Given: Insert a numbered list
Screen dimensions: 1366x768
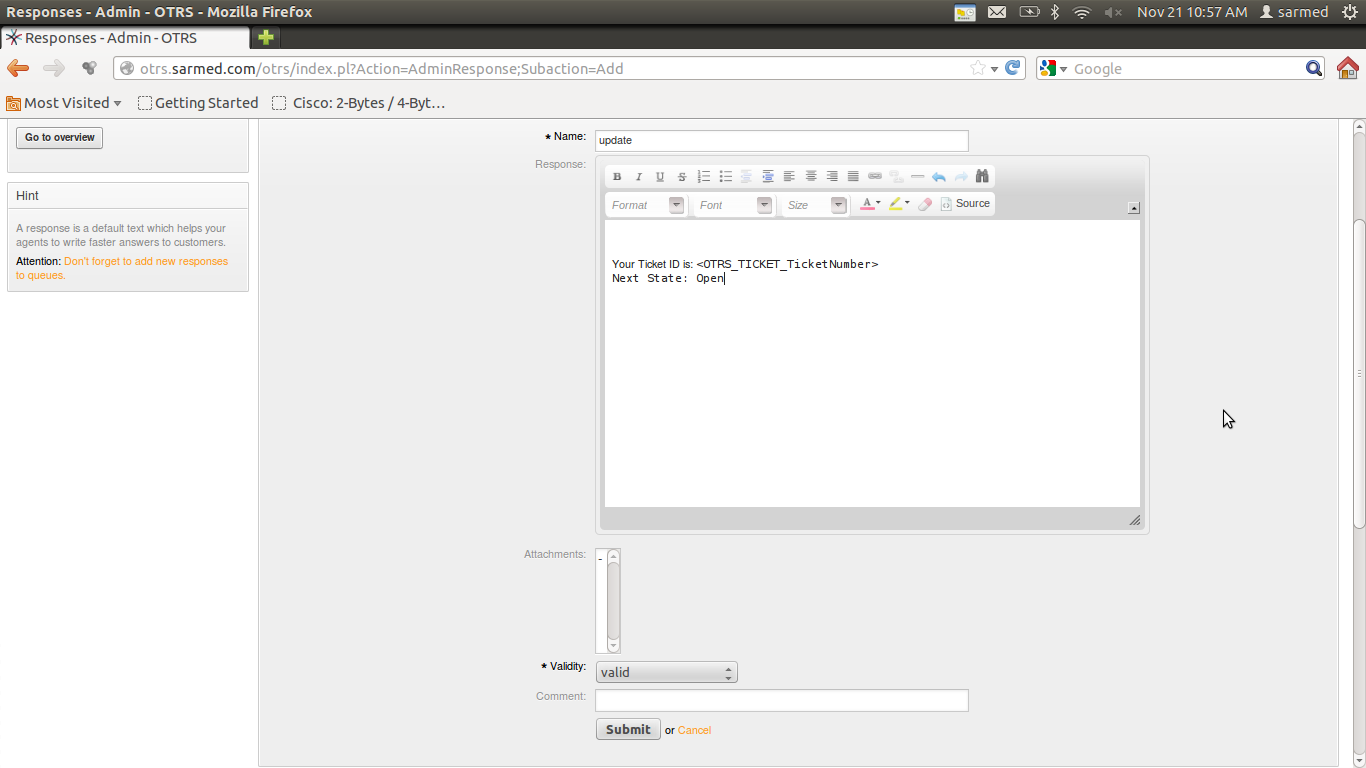Looking at the screenshot, I should coord(704,177).
